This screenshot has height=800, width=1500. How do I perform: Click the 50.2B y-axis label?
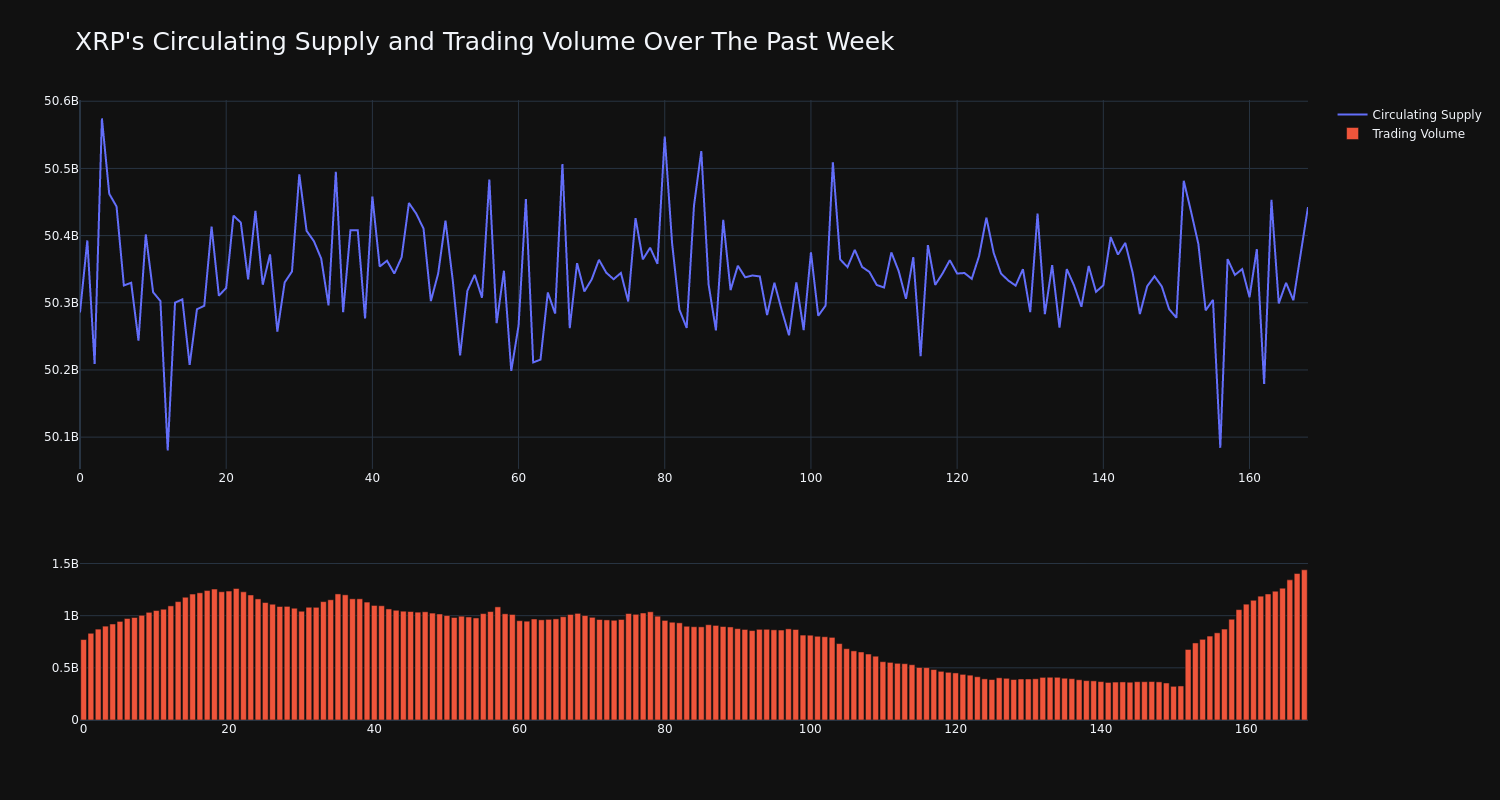tap(61, 370)
